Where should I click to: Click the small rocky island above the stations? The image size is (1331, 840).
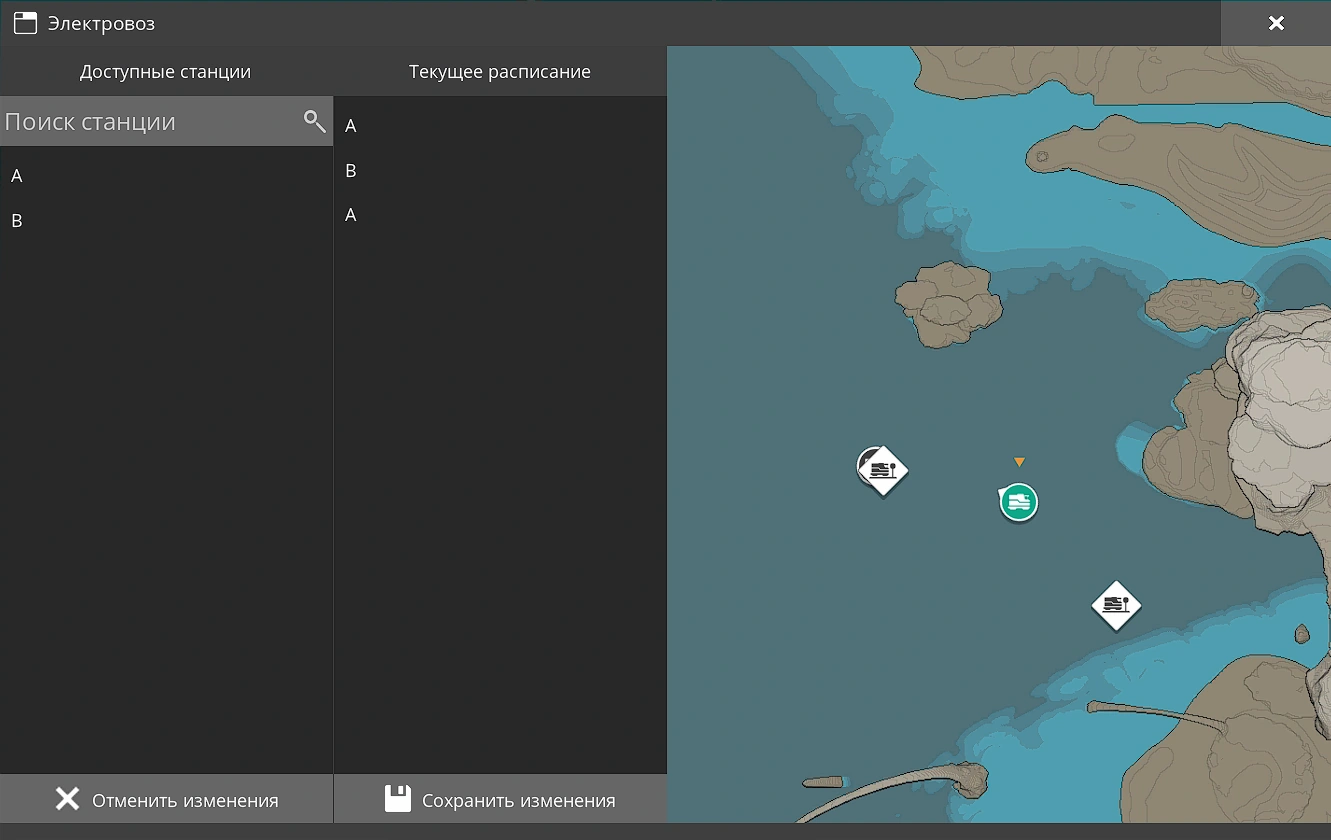pos(947,303)
